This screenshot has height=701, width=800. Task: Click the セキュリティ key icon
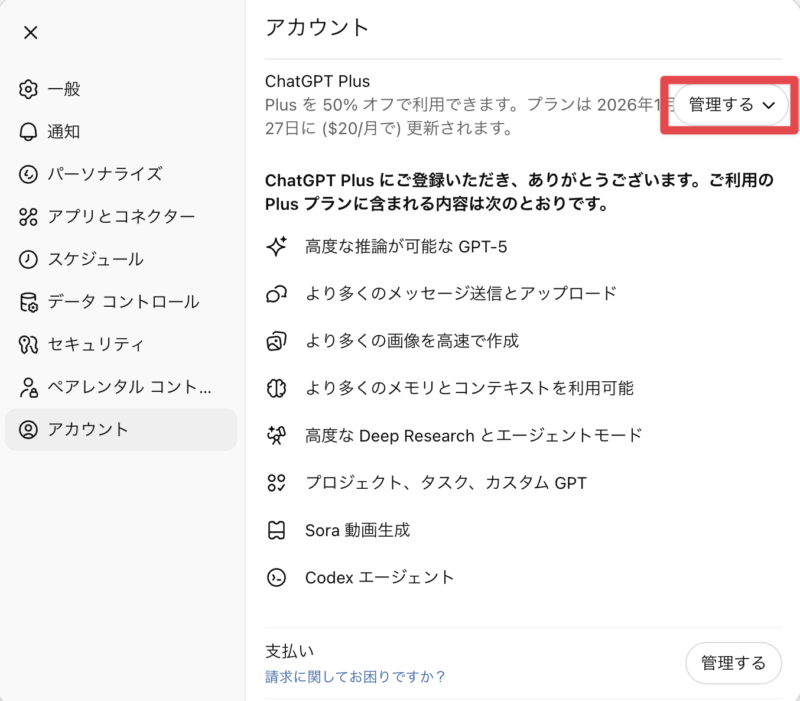click(x=28, y=344)
